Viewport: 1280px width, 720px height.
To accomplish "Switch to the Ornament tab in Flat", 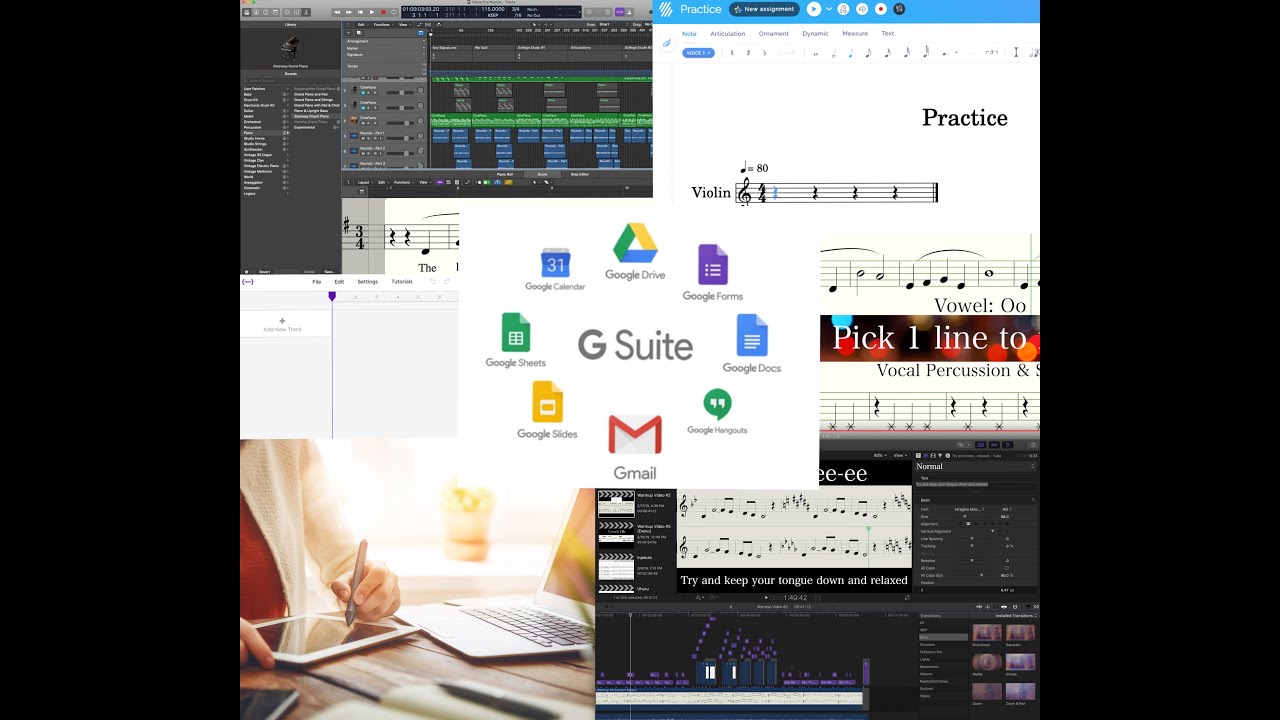I will (774, 34).
